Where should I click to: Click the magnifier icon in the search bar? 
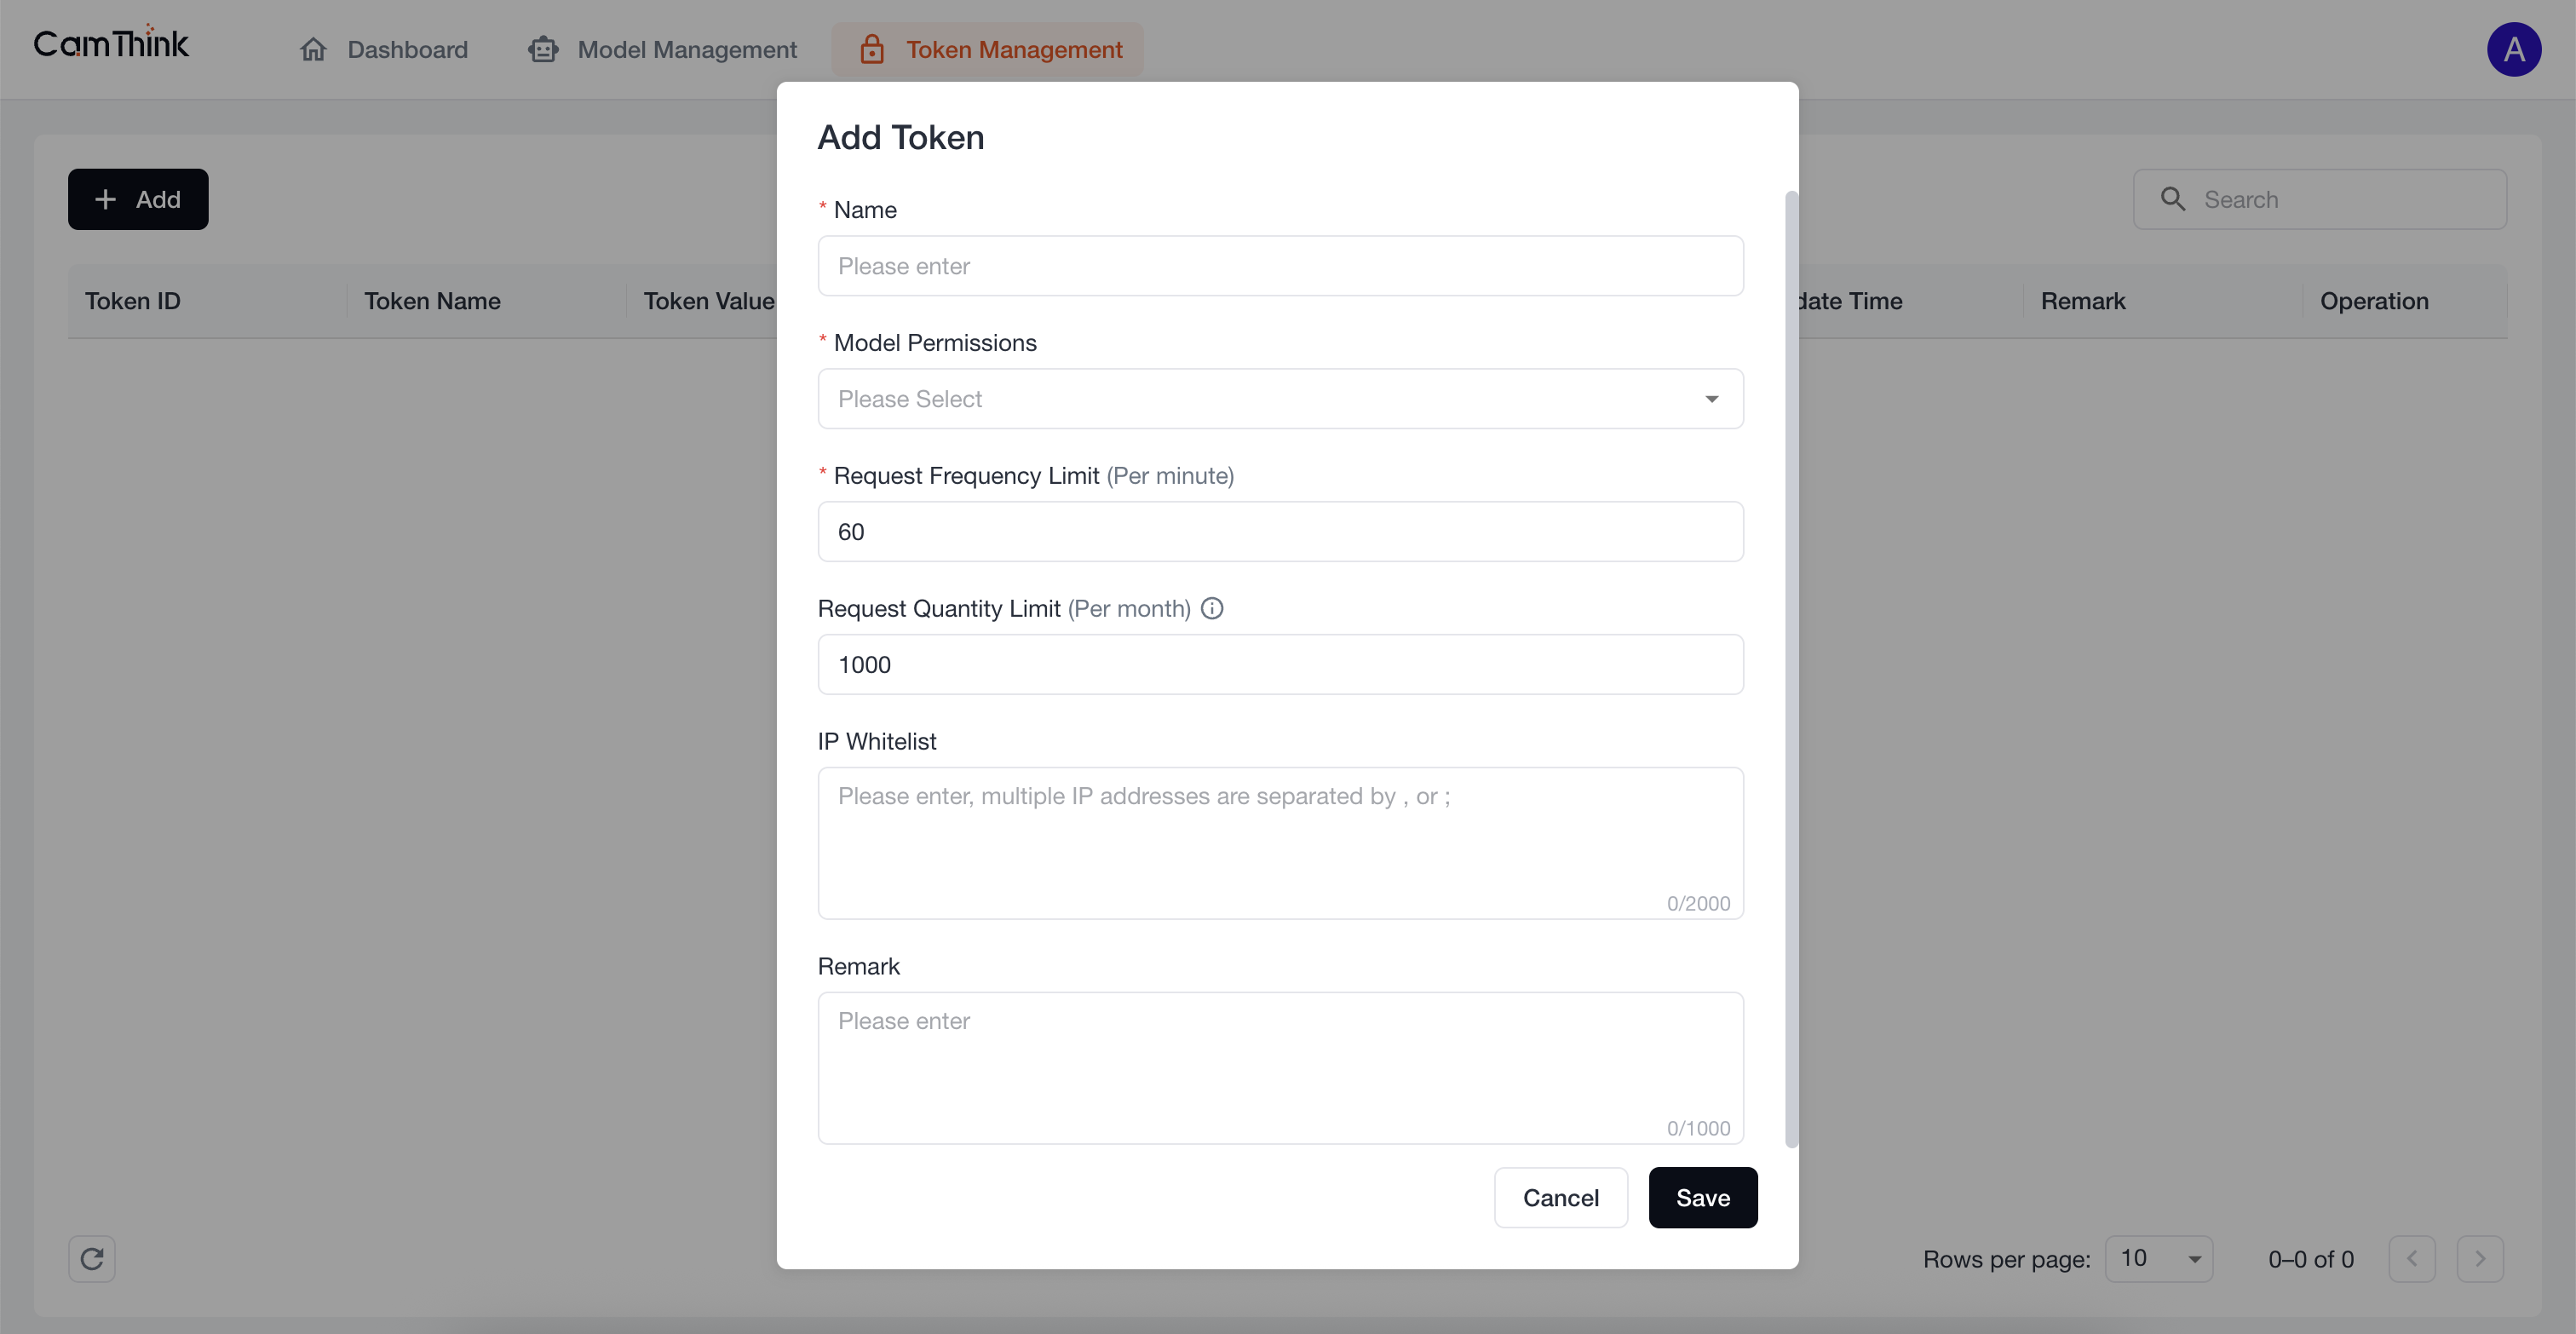2172,199
